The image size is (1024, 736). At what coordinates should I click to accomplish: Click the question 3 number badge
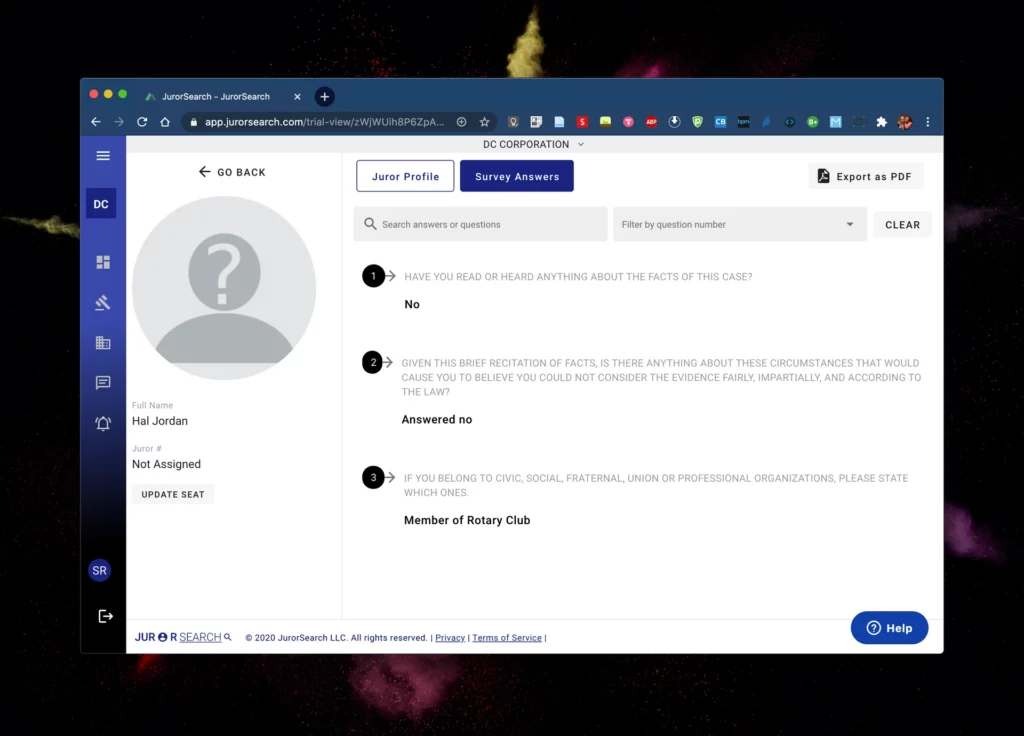pos(374,477)
